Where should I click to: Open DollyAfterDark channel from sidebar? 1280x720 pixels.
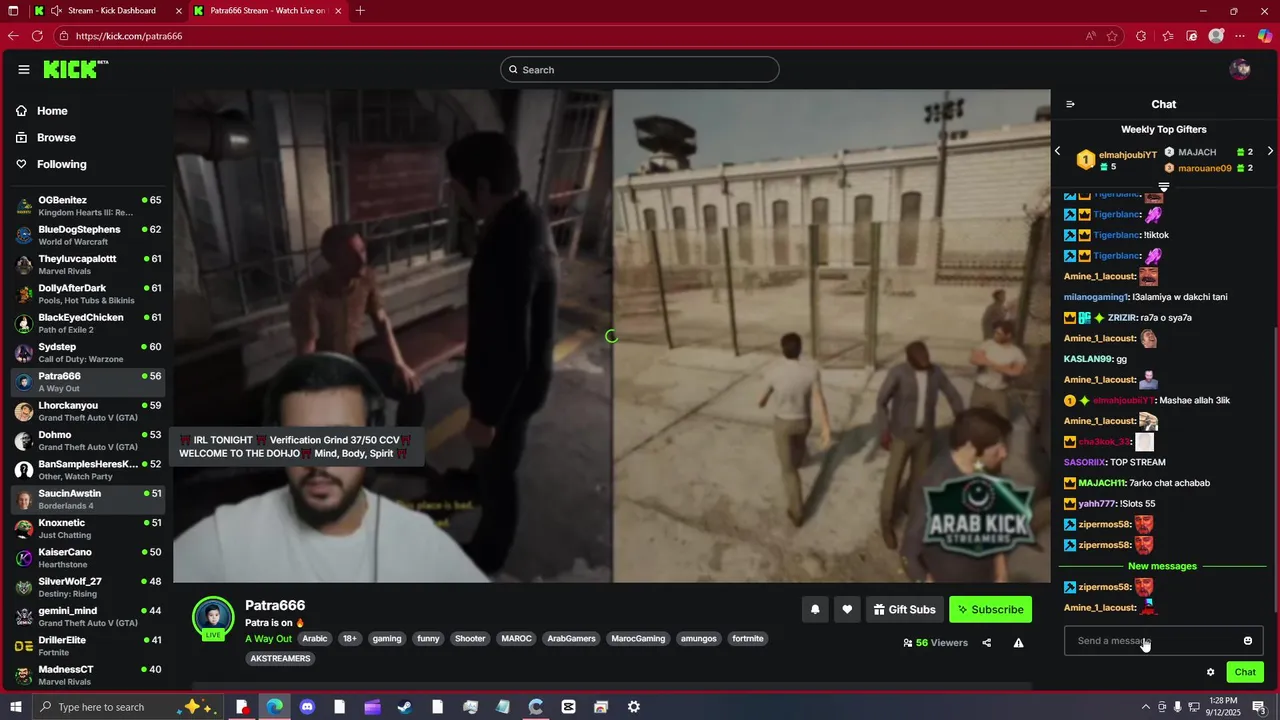pyautogui.click(x=88, y=294)
